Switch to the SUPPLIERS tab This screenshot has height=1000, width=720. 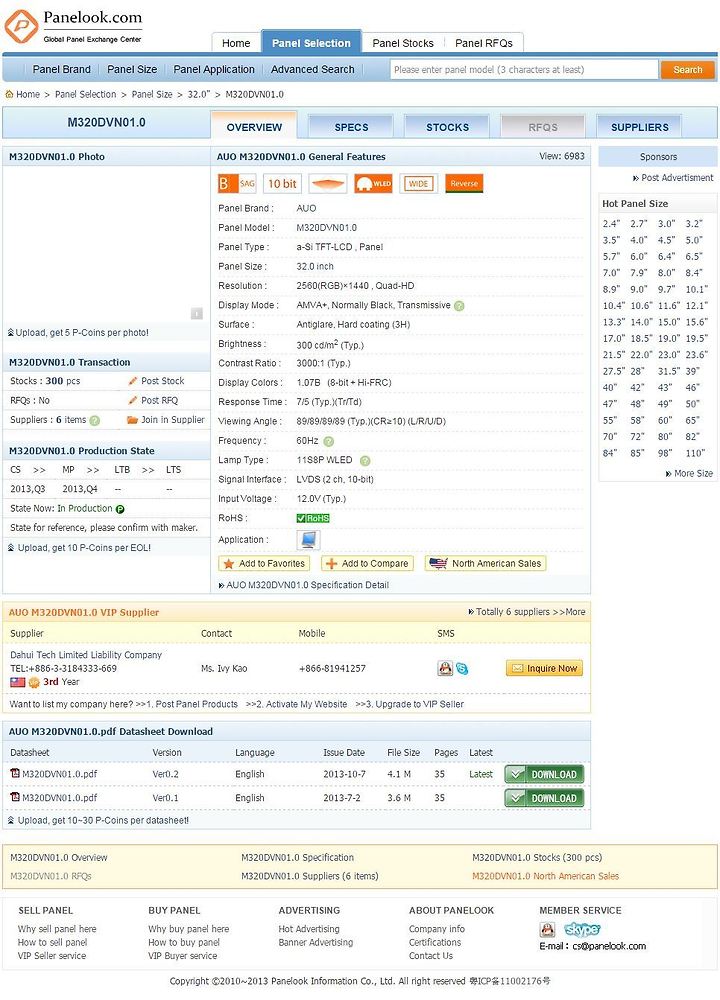[640, 127]
